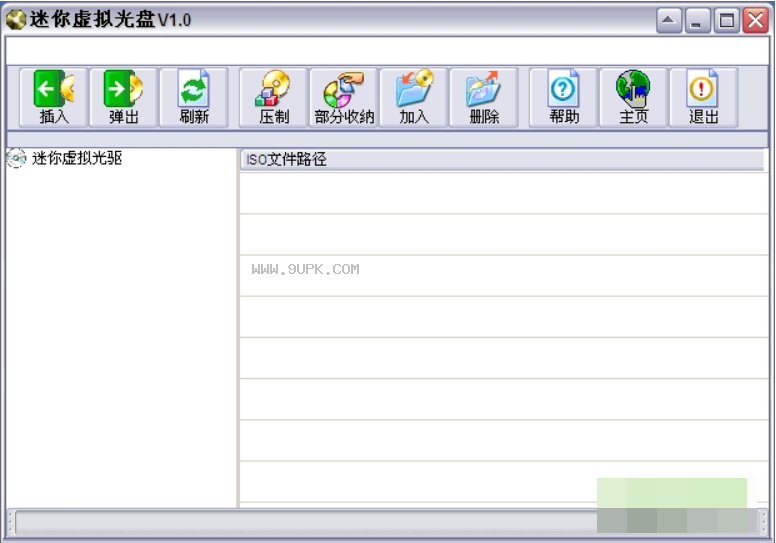Screen dimensions: 776x543
Task: Close the 迷你虚拟光盘V1.0 window
Action: [x=756, y=20]
